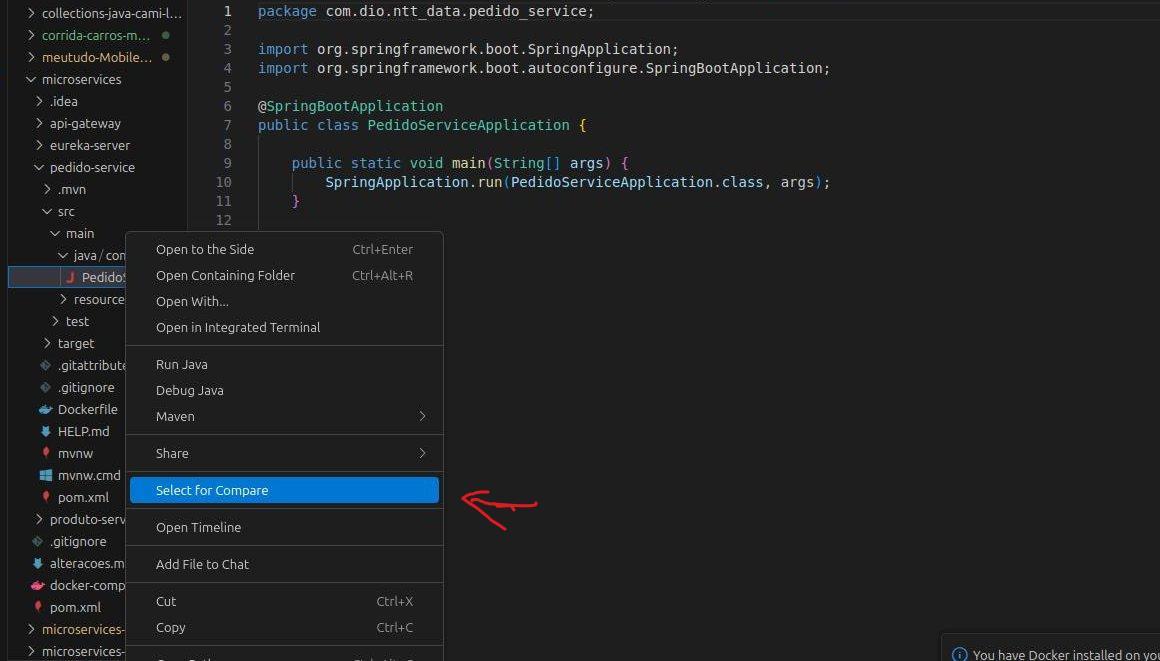Open mvnw.cmd file
This screenshot has height=661, width=1160.
[89, 475]
